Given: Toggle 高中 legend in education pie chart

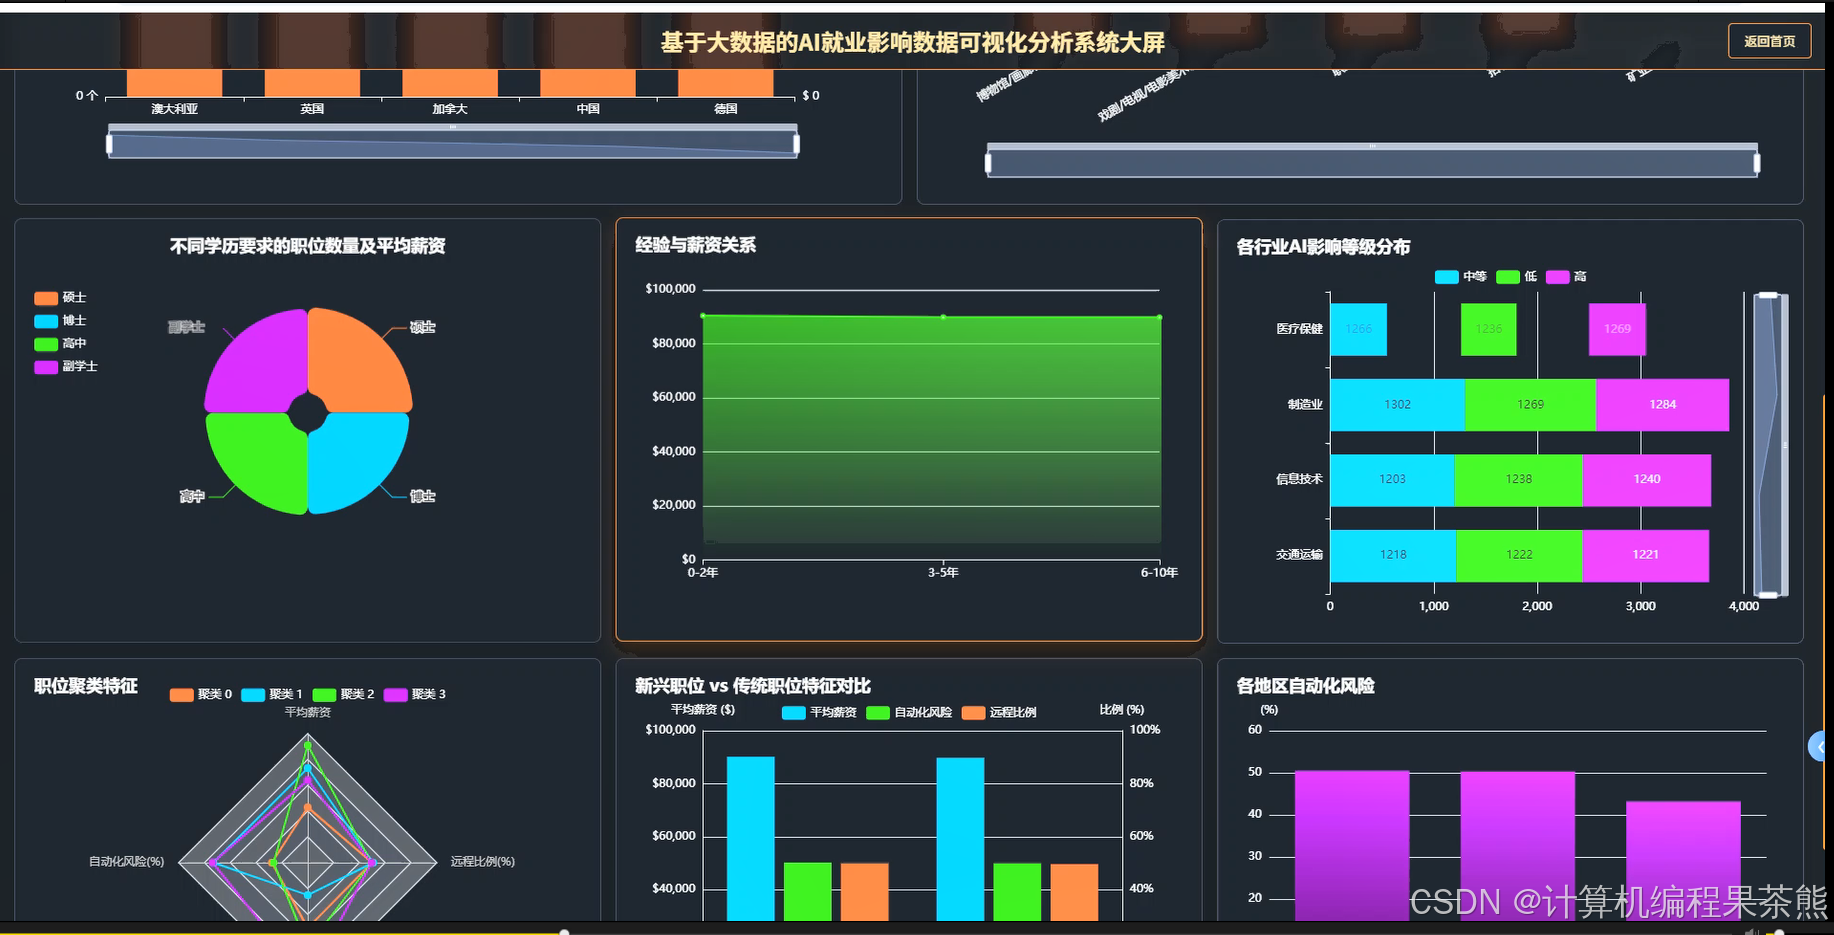Looking at the screenshot, I should pyautogui.click(x=60, y=344).
